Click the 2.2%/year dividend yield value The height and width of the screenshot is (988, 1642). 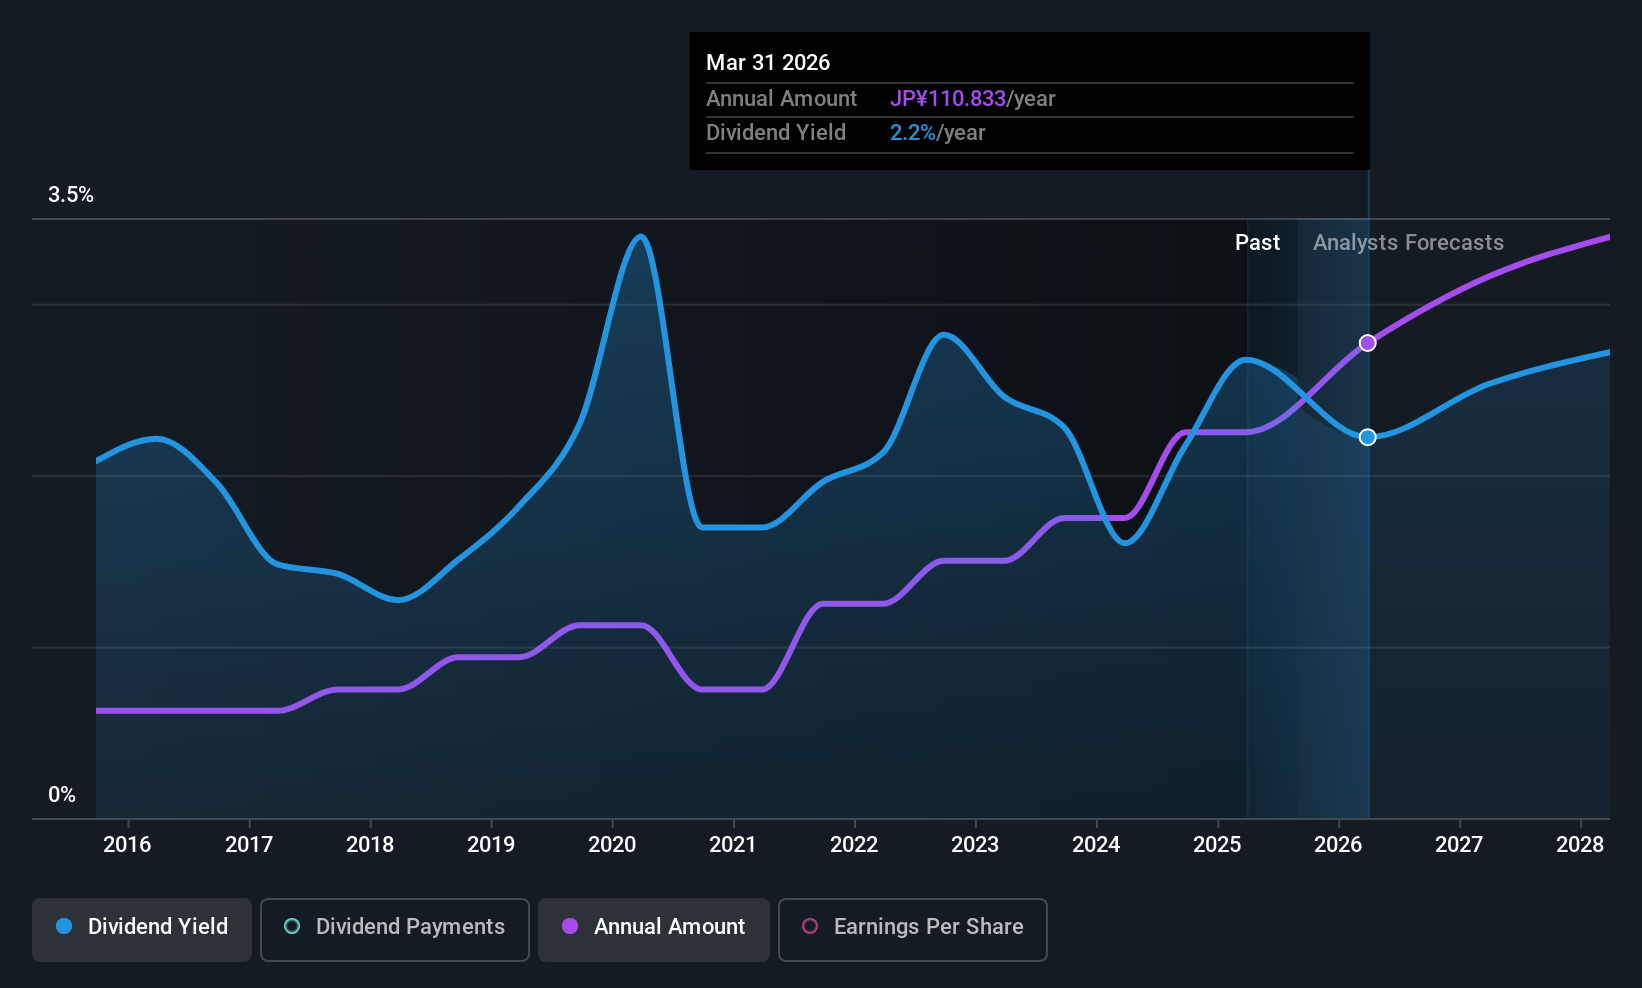pos(938,133)
